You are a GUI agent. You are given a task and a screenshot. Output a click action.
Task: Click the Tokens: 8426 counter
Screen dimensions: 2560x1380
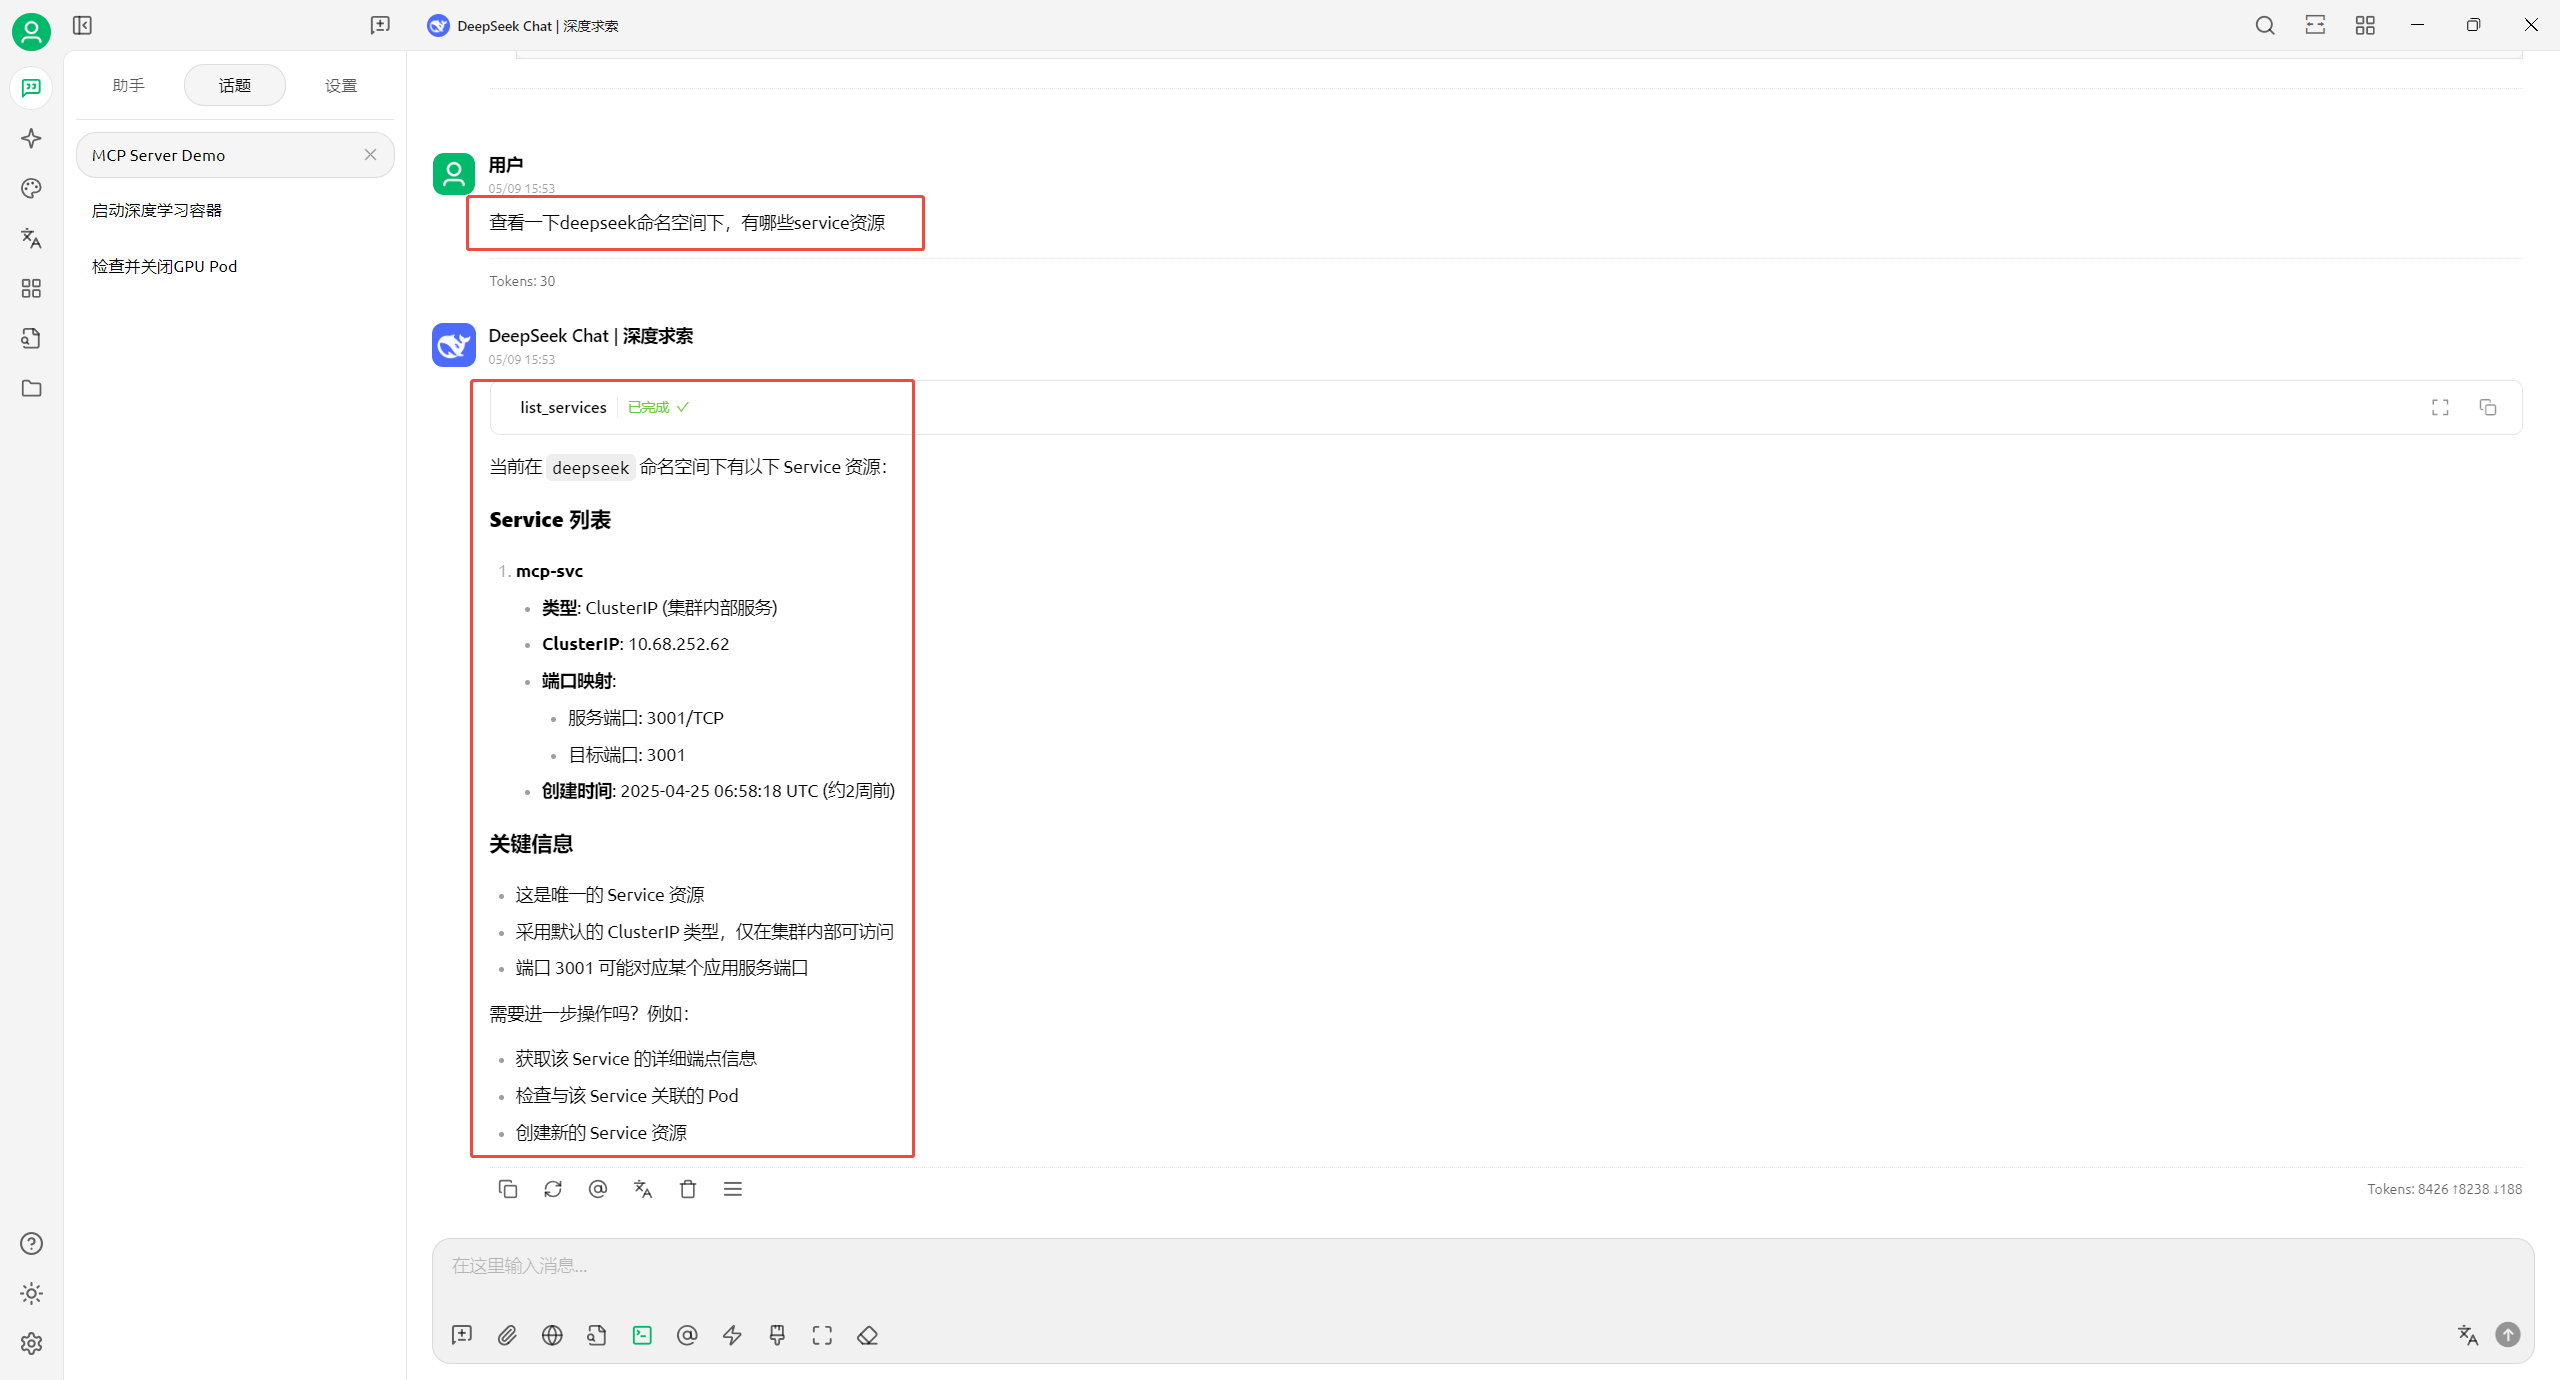click(2444, 1189)
